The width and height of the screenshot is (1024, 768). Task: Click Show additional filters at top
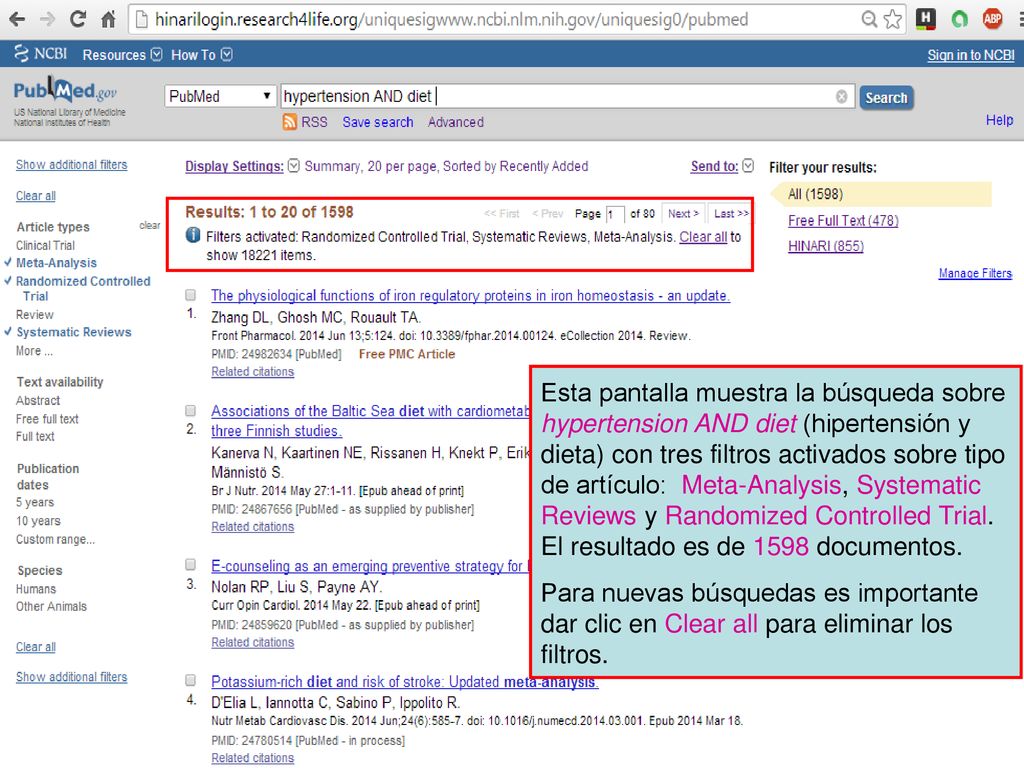point(71,165)
